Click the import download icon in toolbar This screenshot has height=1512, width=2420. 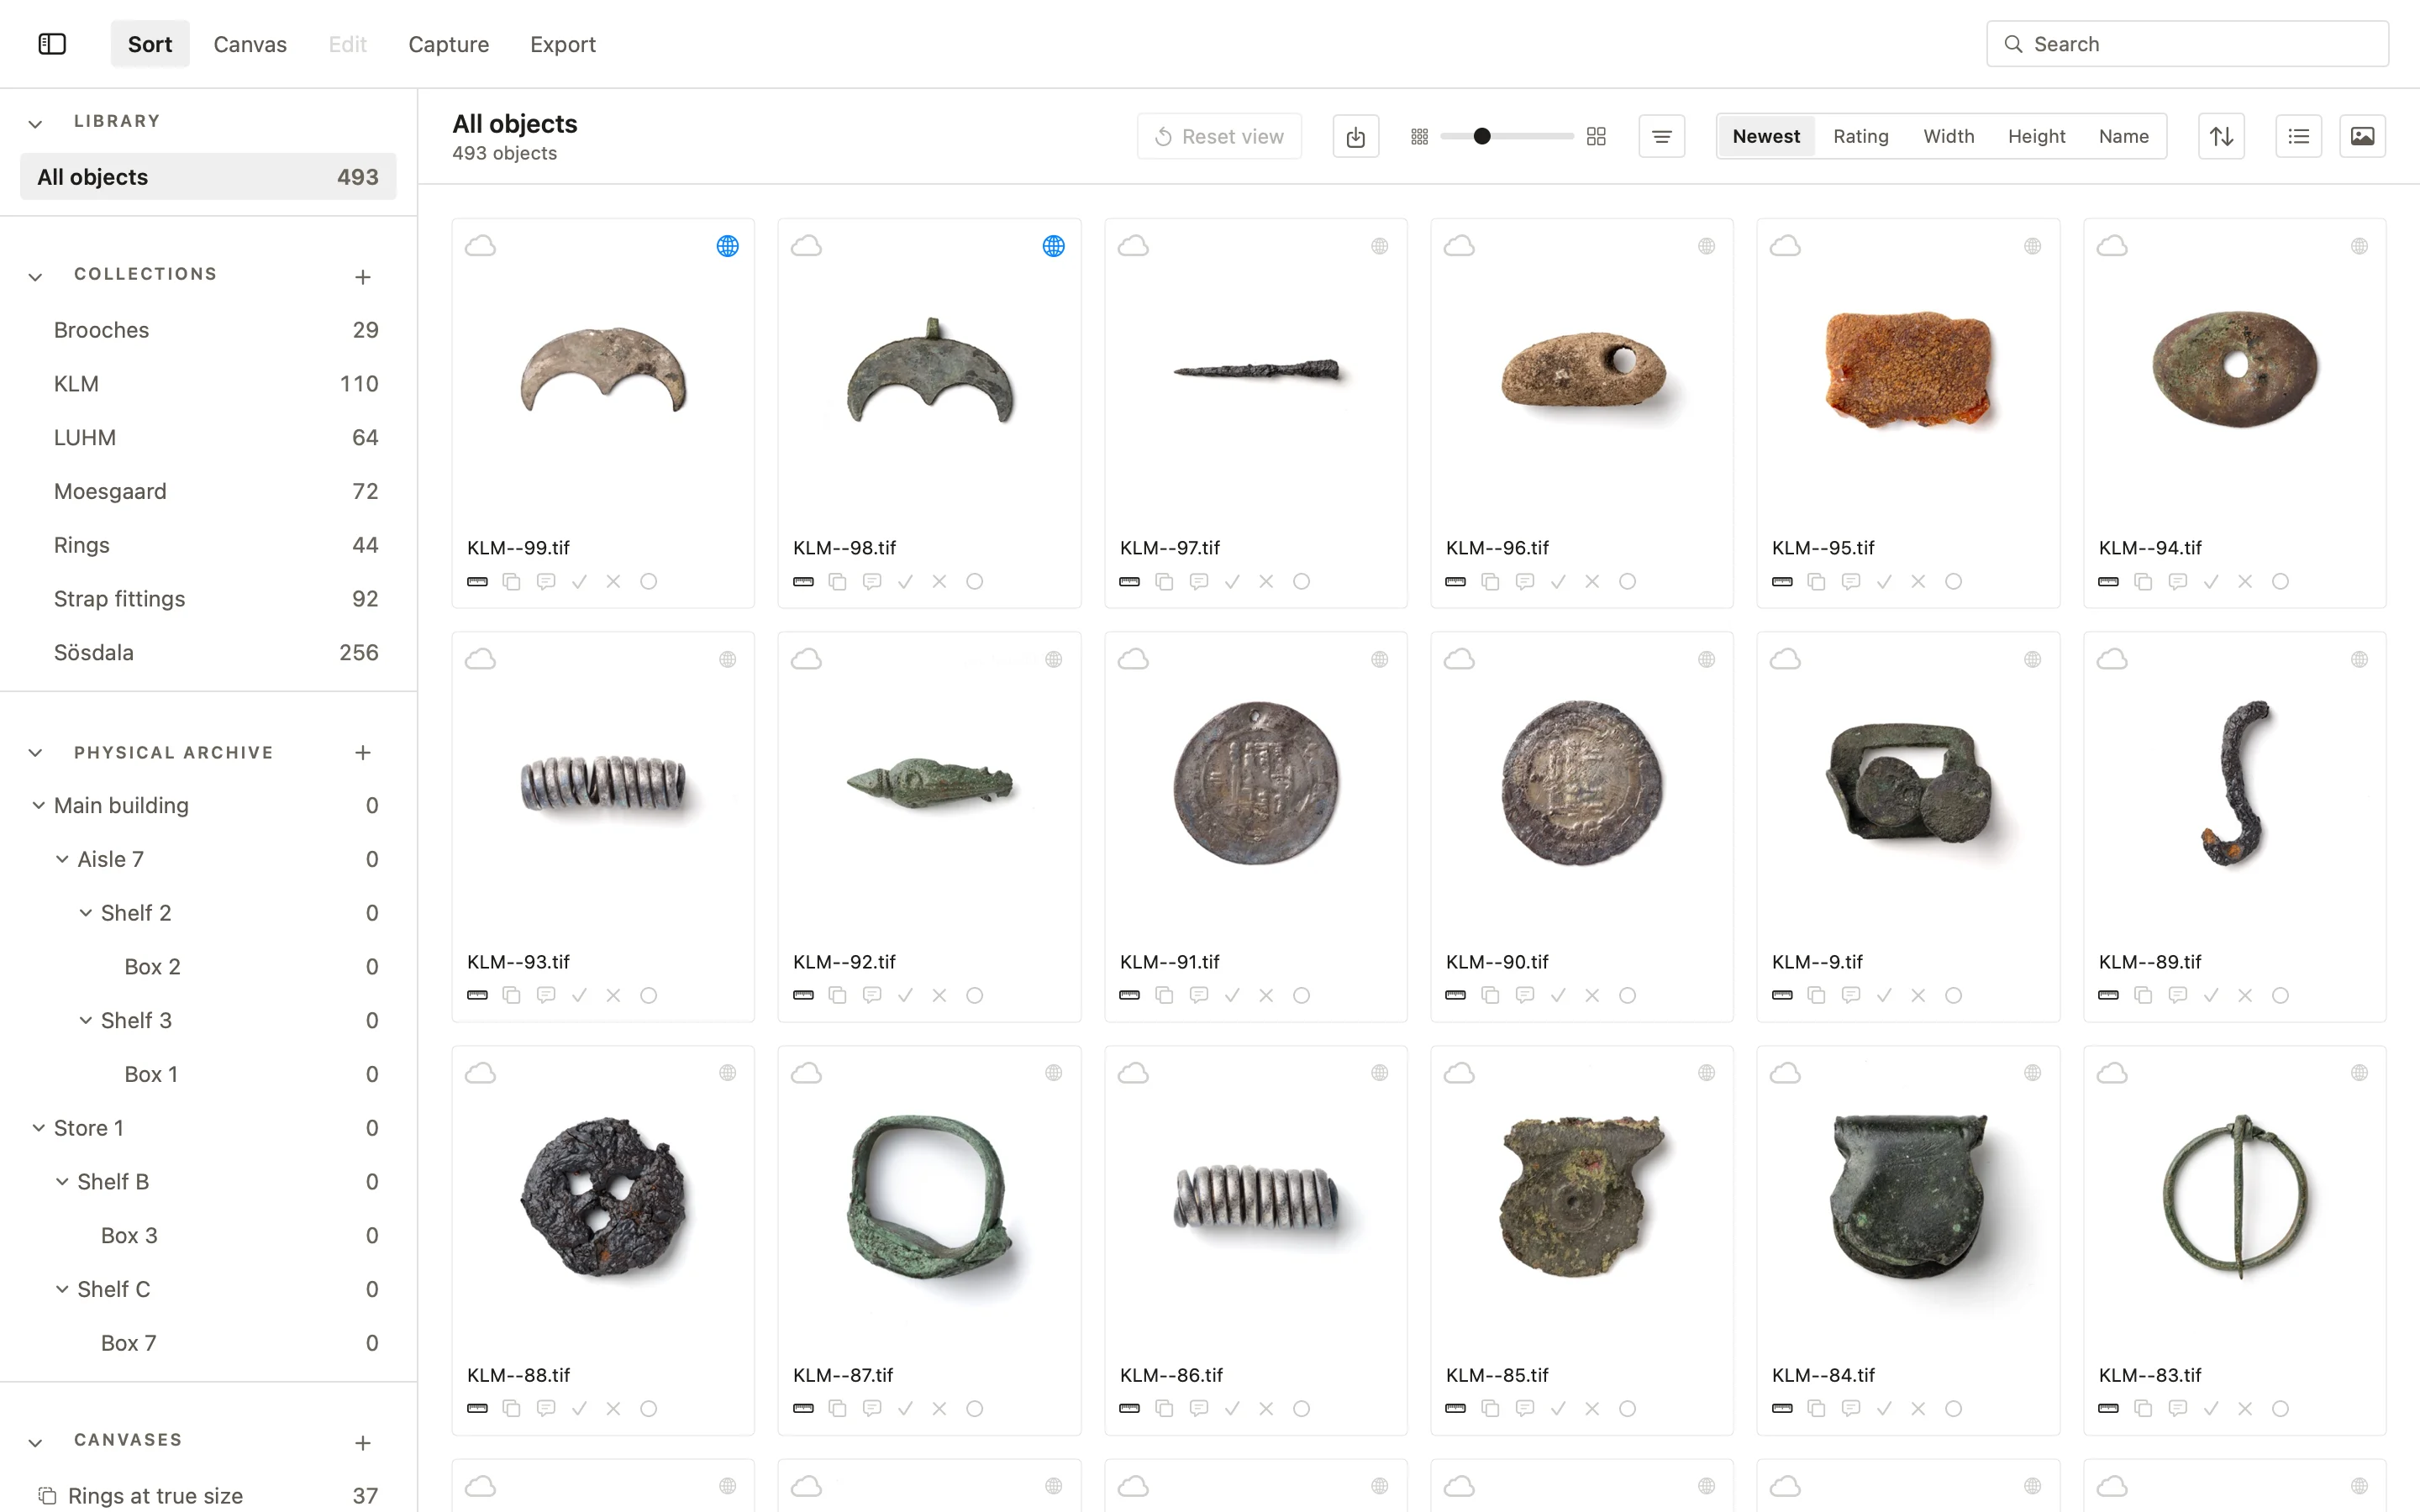(1355, 136)
